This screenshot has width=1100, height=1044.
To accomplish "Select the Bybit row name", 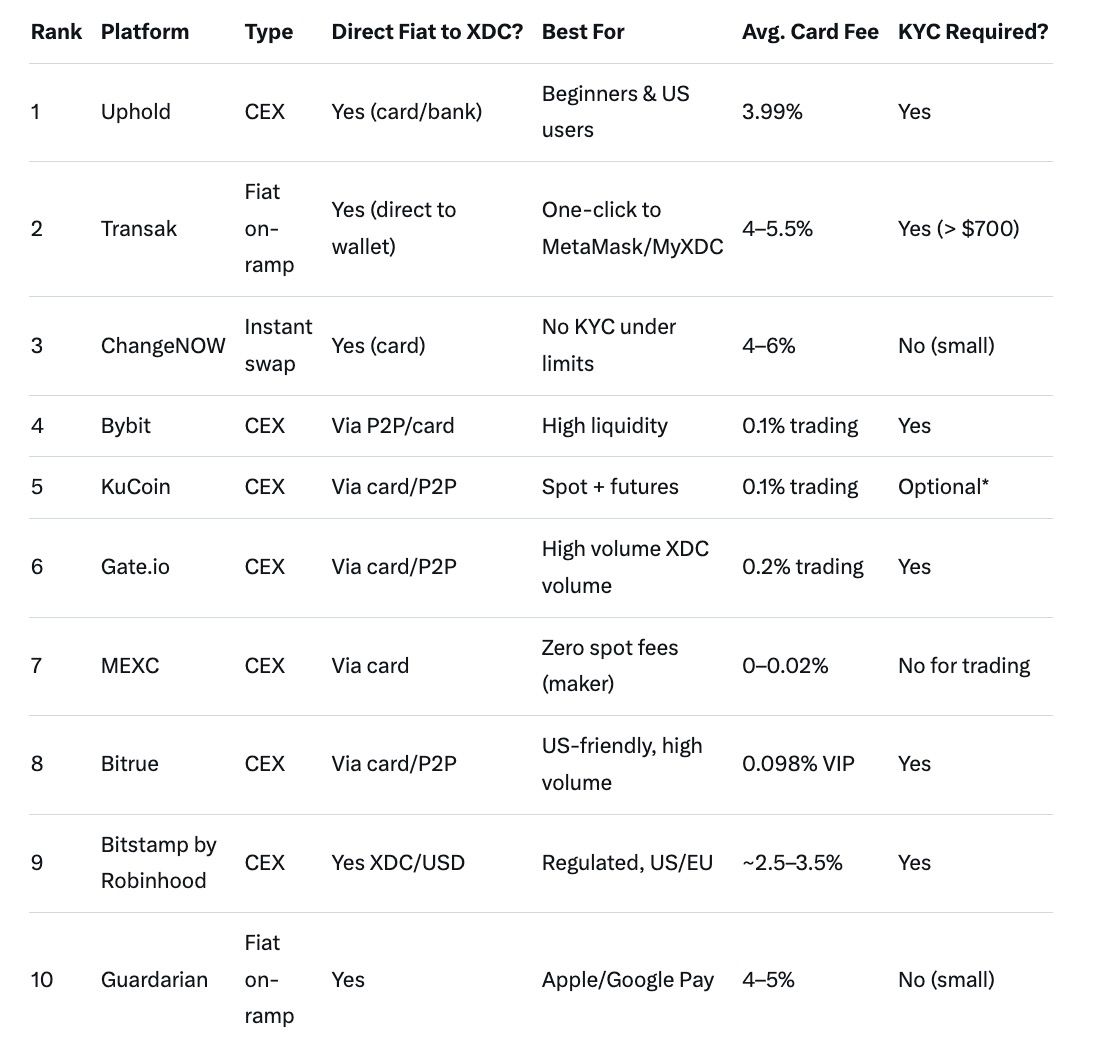I will tap(126, 426).
